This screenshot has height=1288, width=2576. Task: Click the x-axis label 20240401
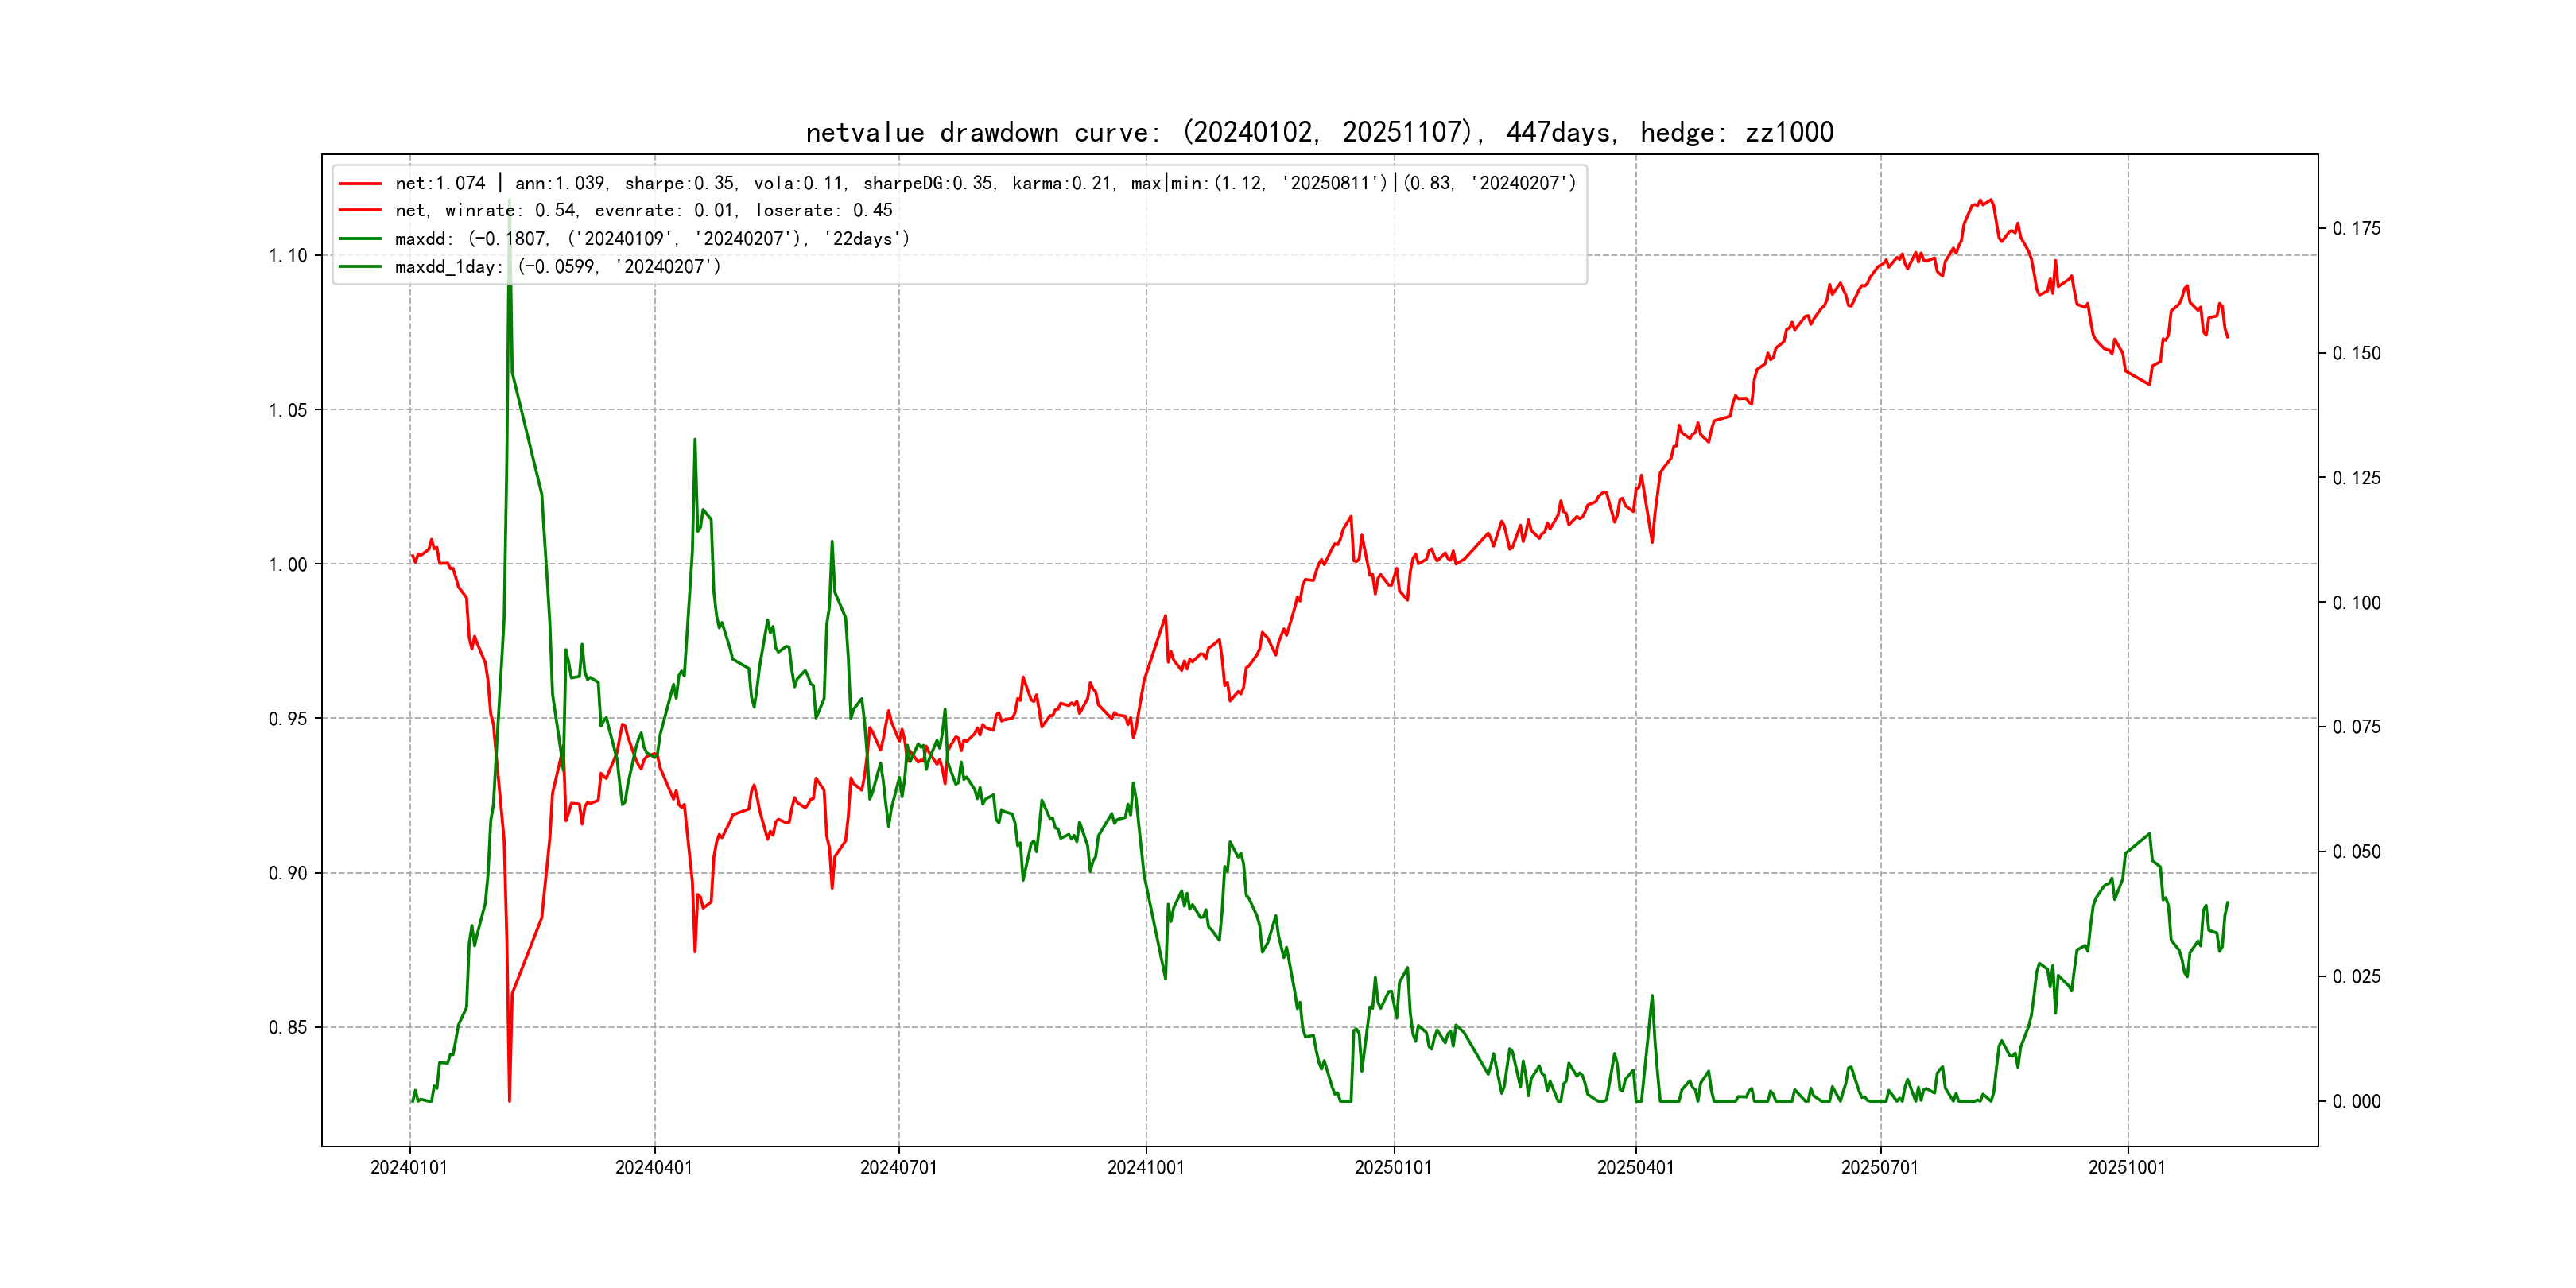pos(654,1167)
